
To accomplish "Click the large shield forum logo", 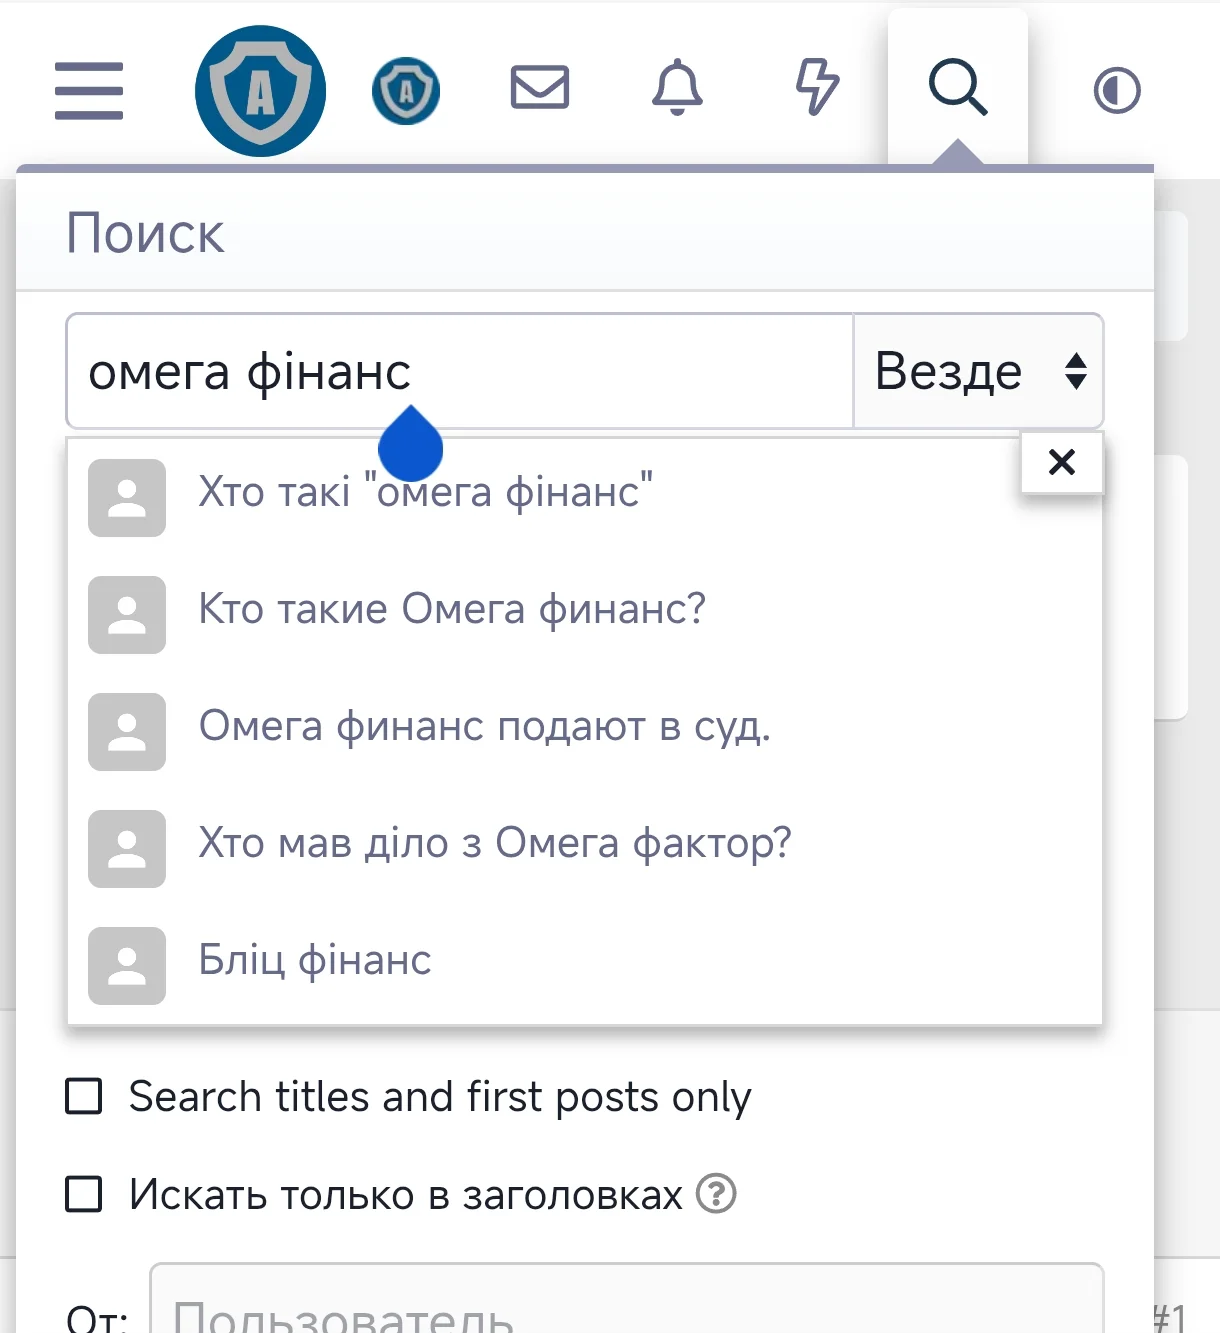I will (x=260, y=90).
